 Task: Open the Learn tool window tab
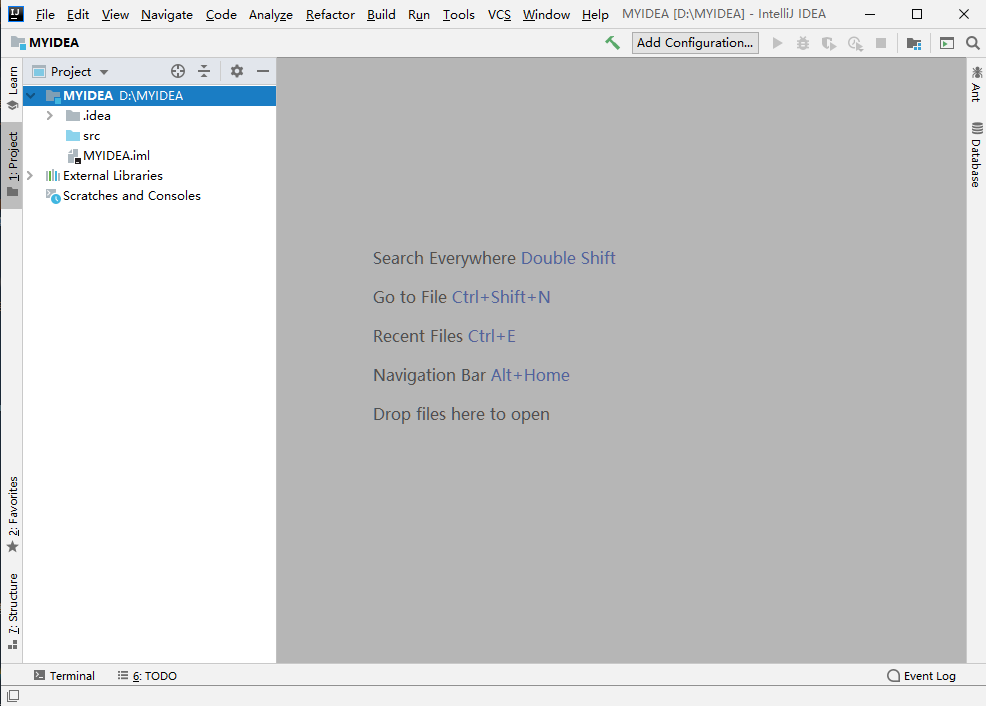pos(13,88)
